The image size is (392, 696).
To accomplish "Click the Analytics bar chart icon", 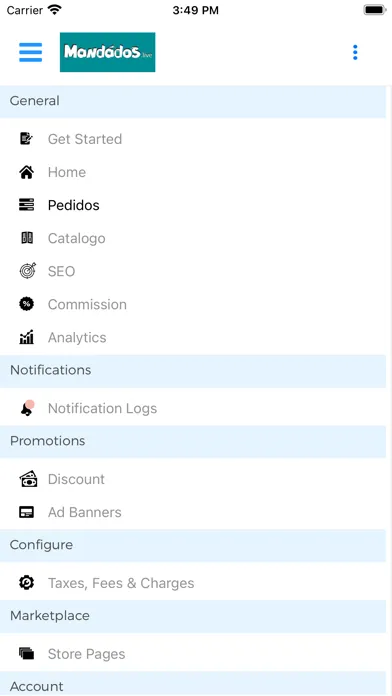I will (27, 337).
